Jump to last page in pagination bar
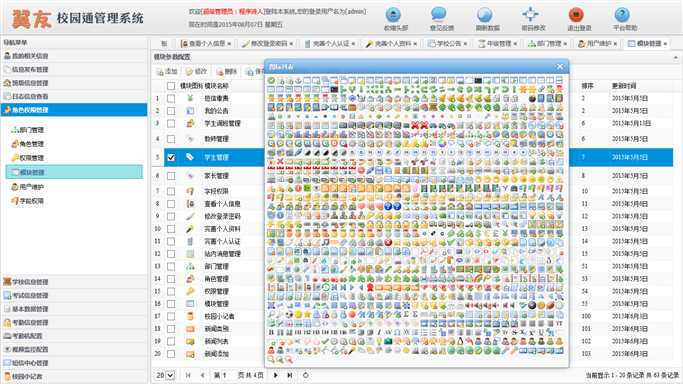This screenshot has width=683, height=384. [x=289, y=375]
